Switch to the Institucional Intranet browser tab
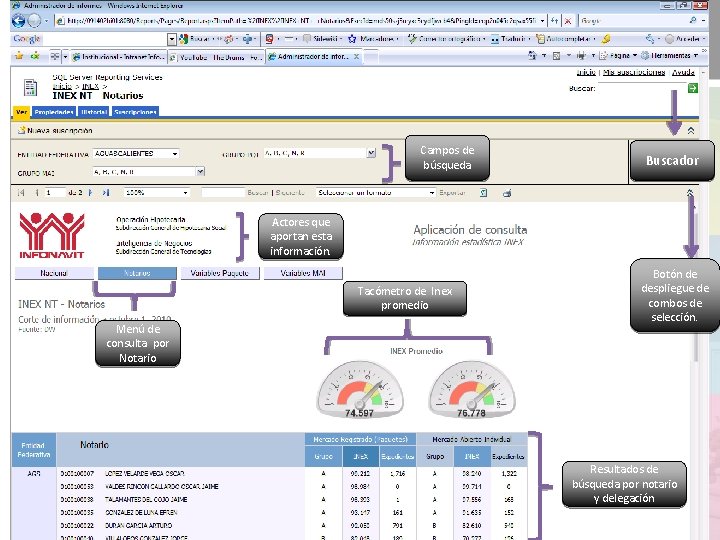The image size is (720, 540). tap(118, 57)
